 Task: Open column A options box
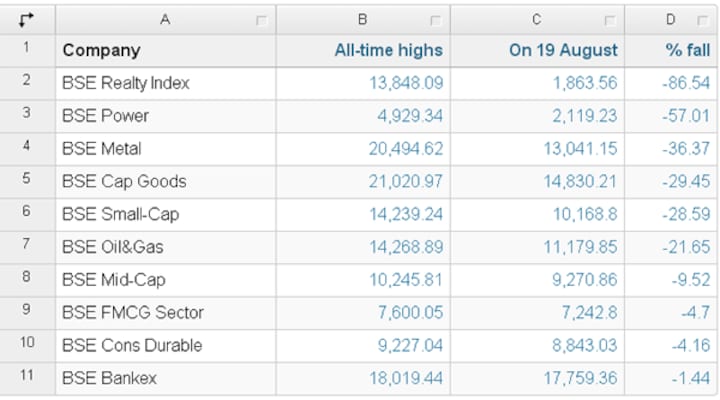click(x=262, y=21)
